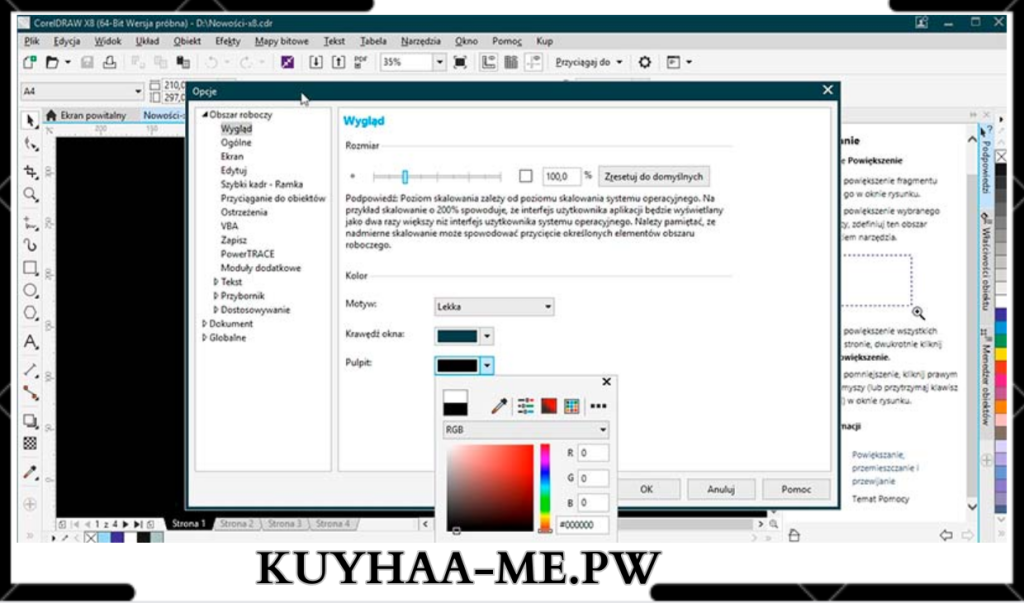Click the Import icon in toolbar
Screen dimensions: 1024x603
pos(316,62)
